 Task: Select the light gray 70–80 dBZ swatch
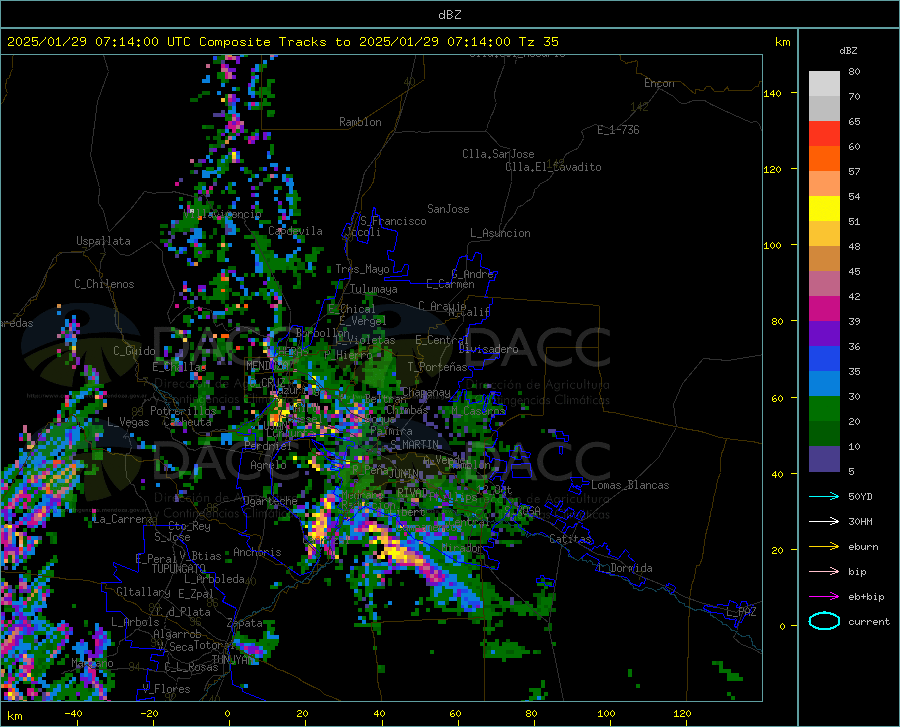(x=824, y=84)
